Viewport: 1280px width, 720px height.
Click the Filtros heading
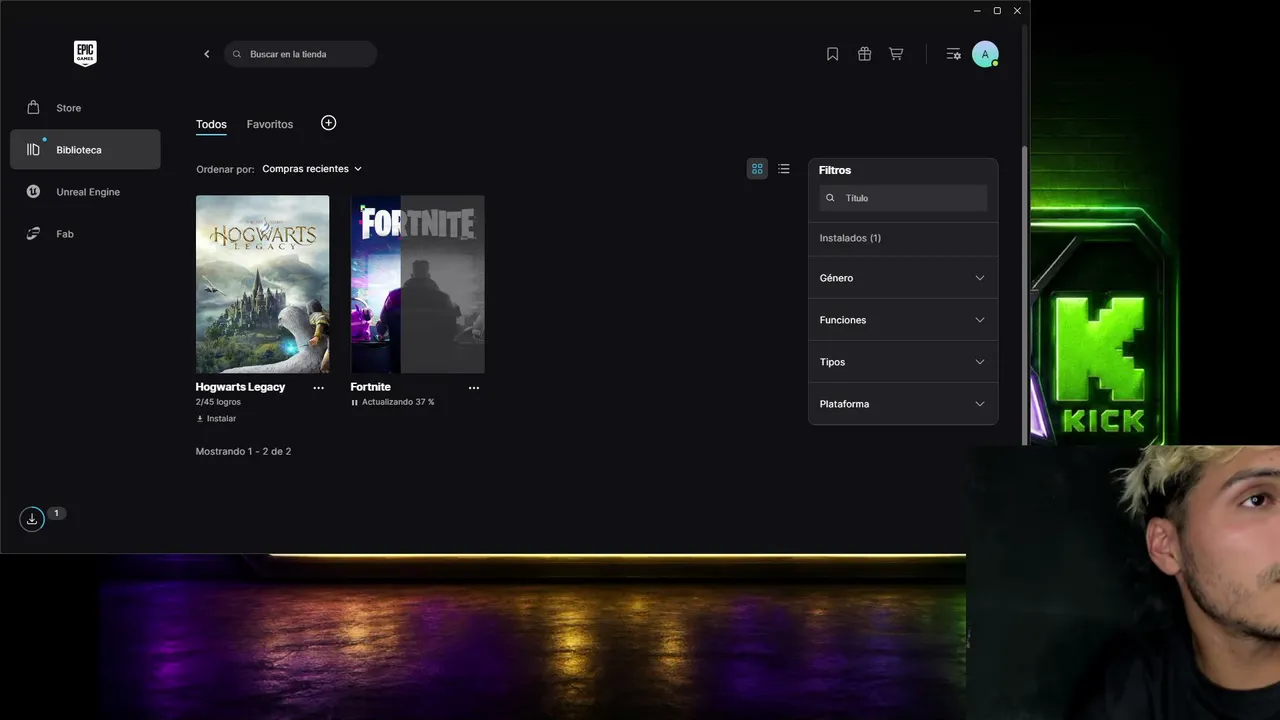[835, 170]
